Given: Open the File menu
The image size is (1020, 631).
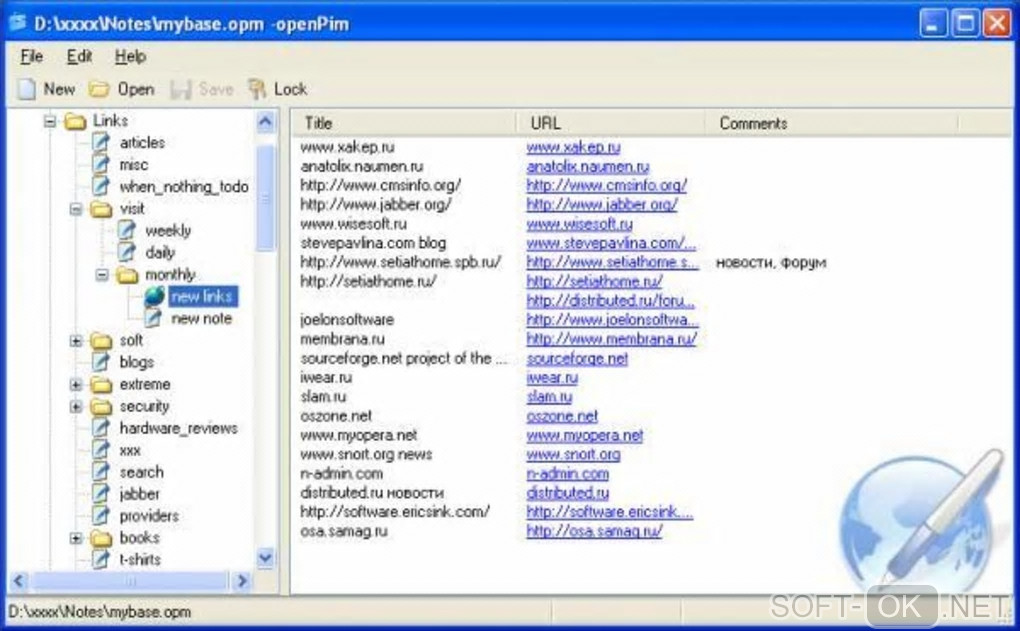Looking at the screenshot, I should click(x=31, y=57).
